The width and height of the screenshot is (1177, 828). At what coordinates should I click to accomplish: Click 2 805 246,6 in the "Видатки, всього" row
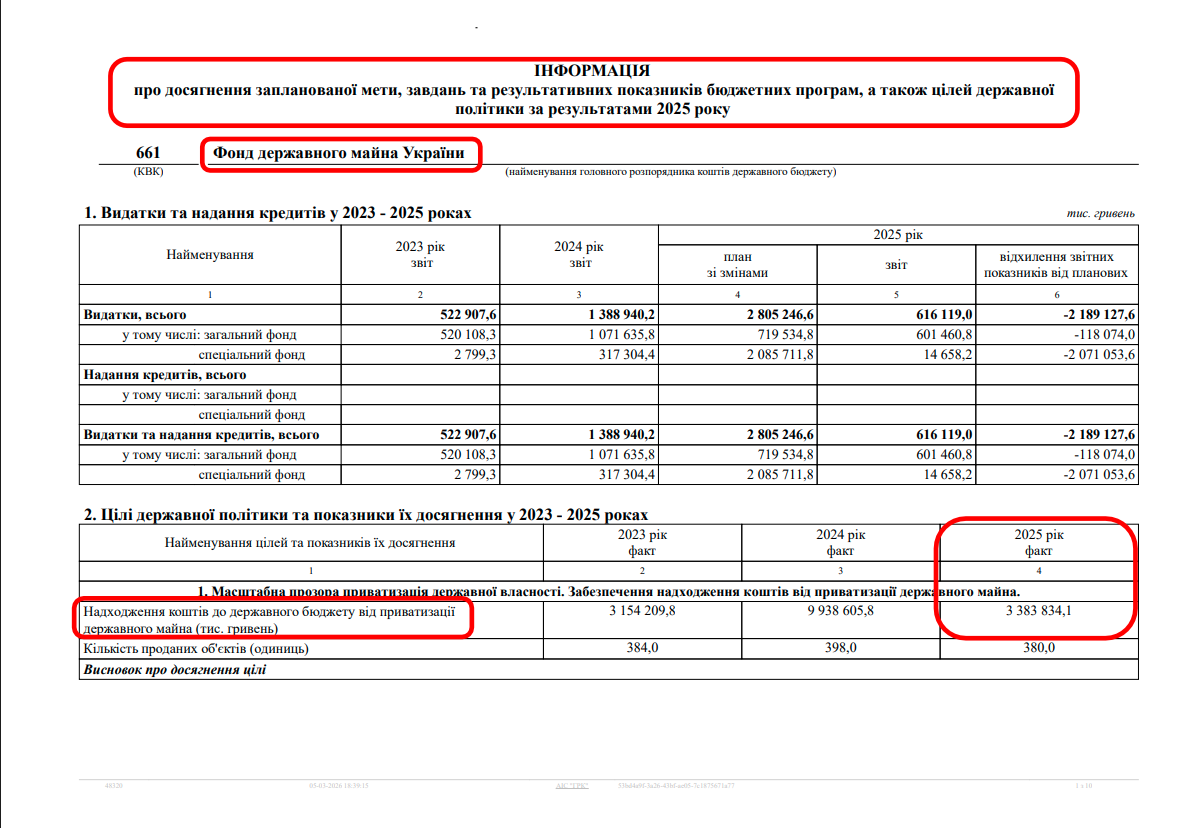(x=780, y=315)
